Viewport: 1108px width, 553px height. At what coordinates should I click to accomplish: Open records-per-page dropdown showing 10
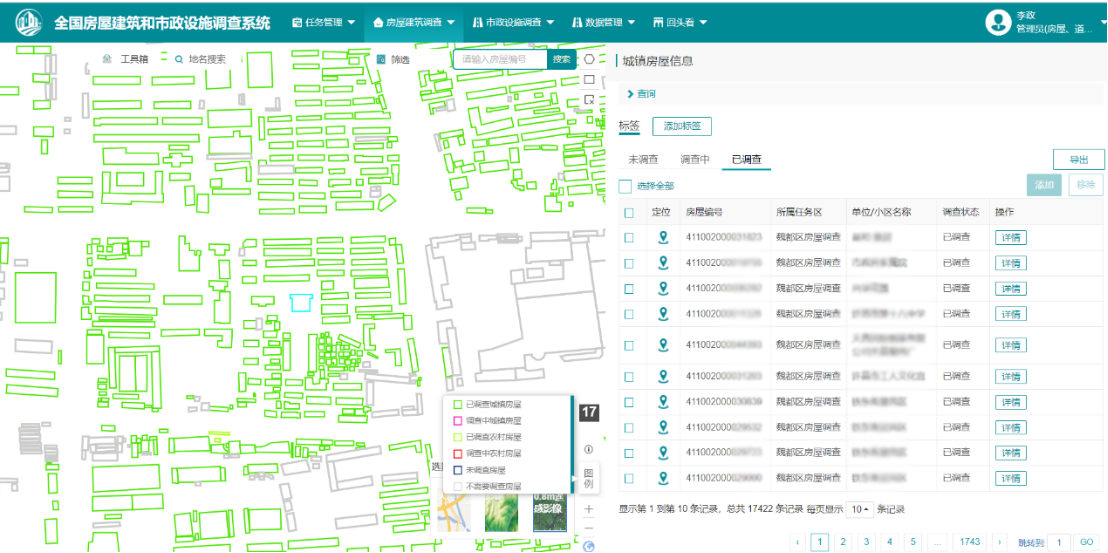(860, 509)
